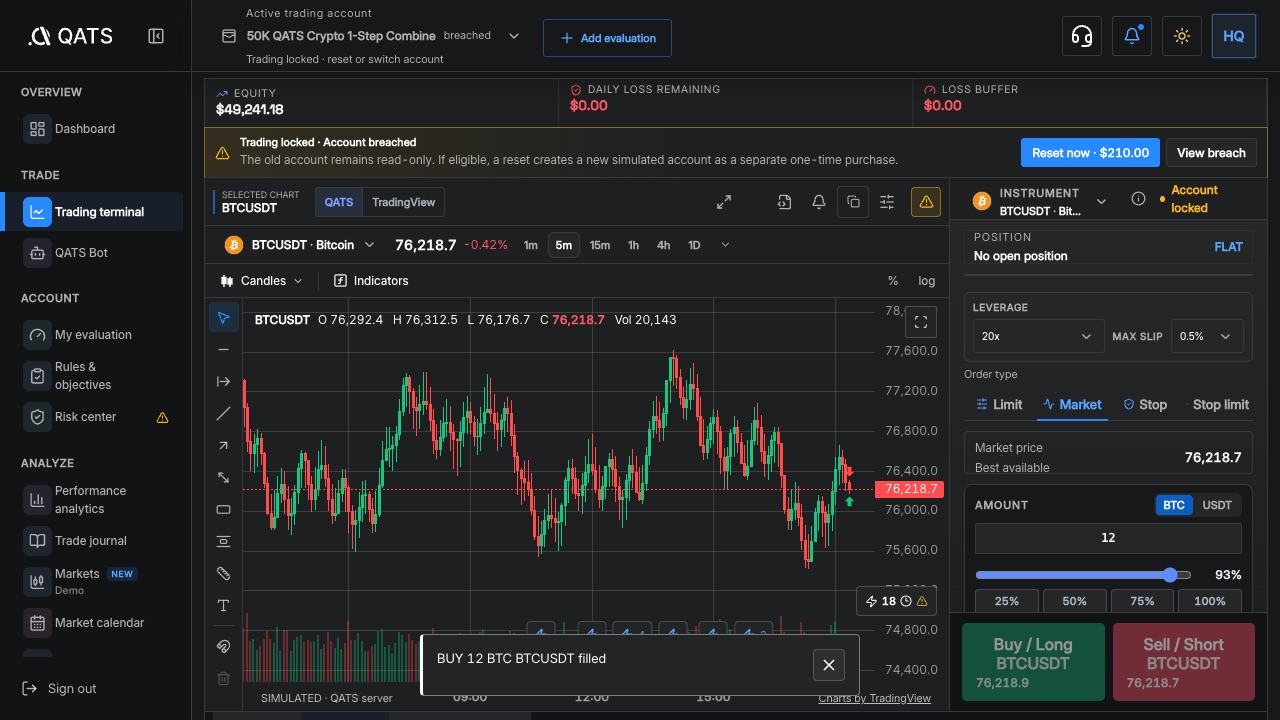
Task: Select the ruler measure tool
Action: pos(224,574)
